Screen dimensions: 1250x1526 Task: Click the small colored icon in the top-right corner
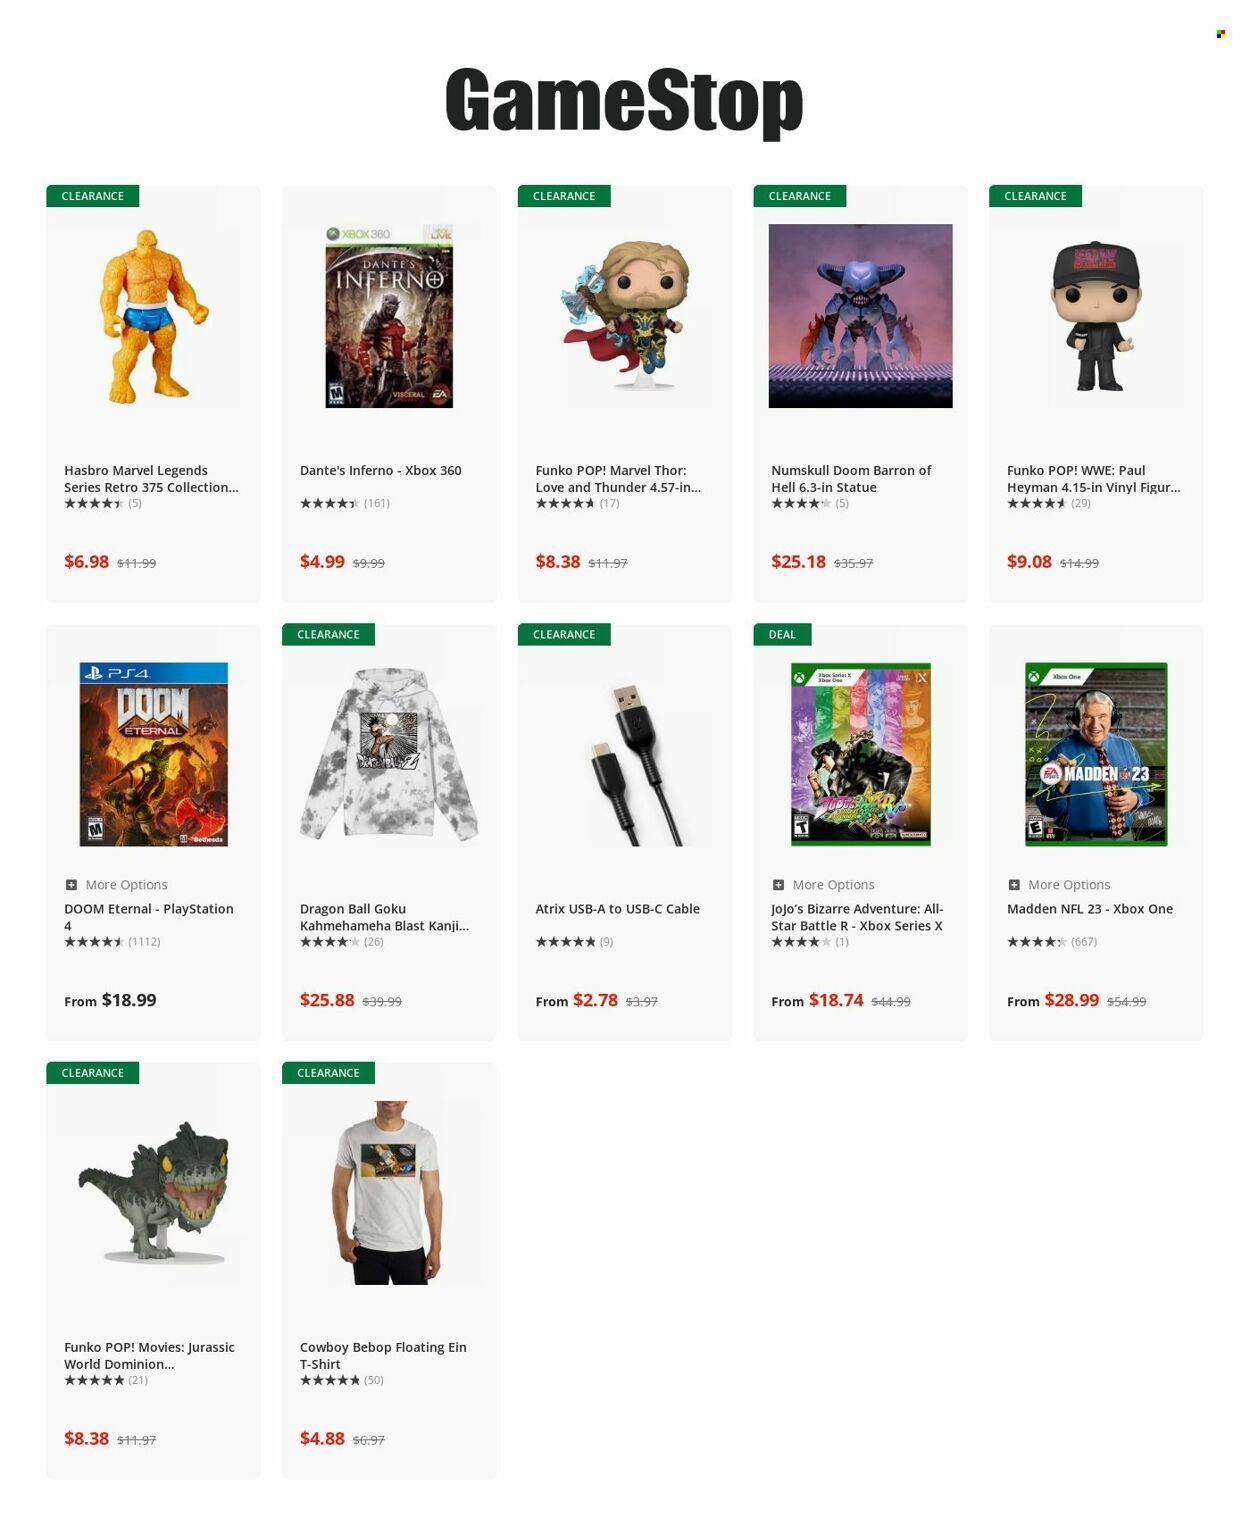point(1220,34)
